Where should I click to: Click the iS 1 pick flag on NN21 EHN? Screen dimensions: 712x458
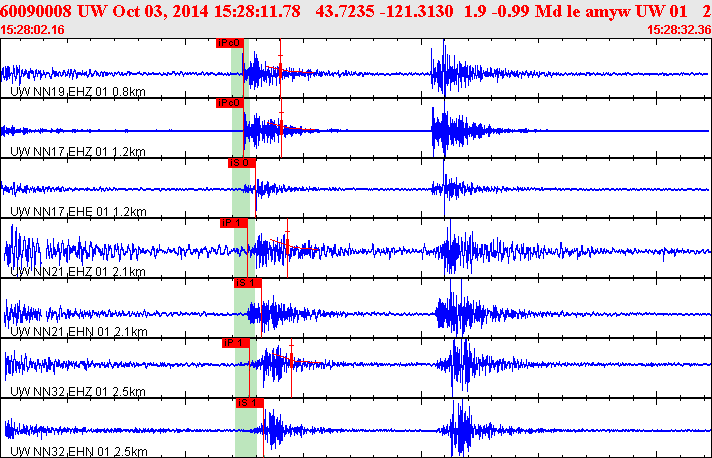coord(248,283)
